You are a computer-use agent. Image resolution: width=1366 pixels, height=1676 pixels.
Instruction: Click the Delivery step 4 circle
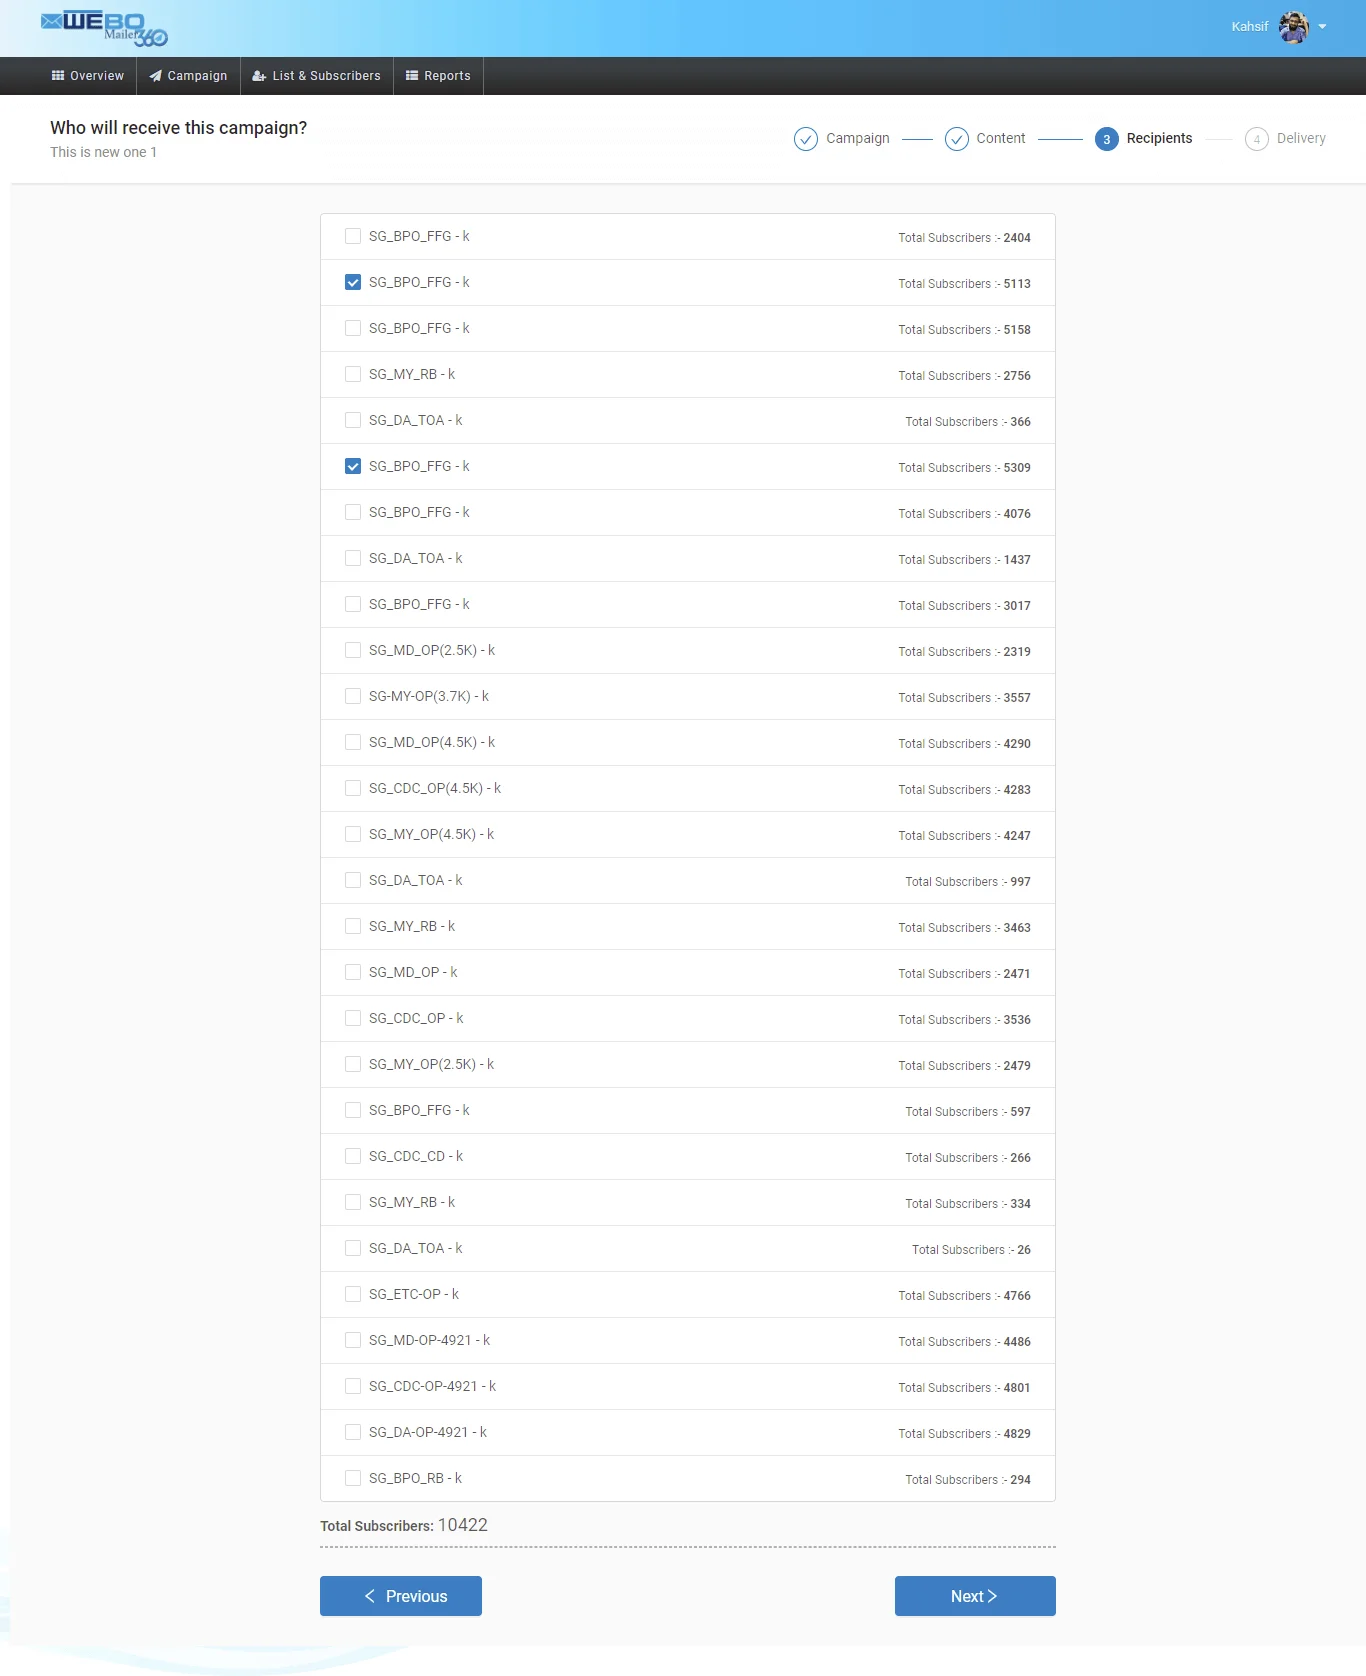pos(1257,139)
